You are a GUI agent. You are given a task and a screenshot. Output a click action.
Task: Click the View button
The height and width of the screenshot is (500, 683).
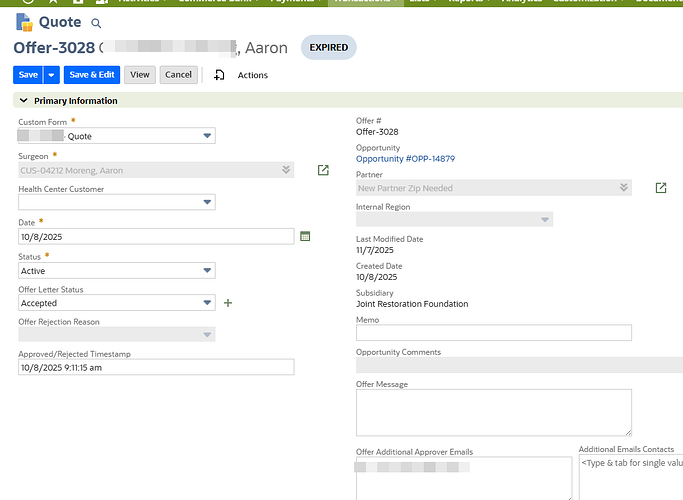pyautogui.click(x=140, y=75)
